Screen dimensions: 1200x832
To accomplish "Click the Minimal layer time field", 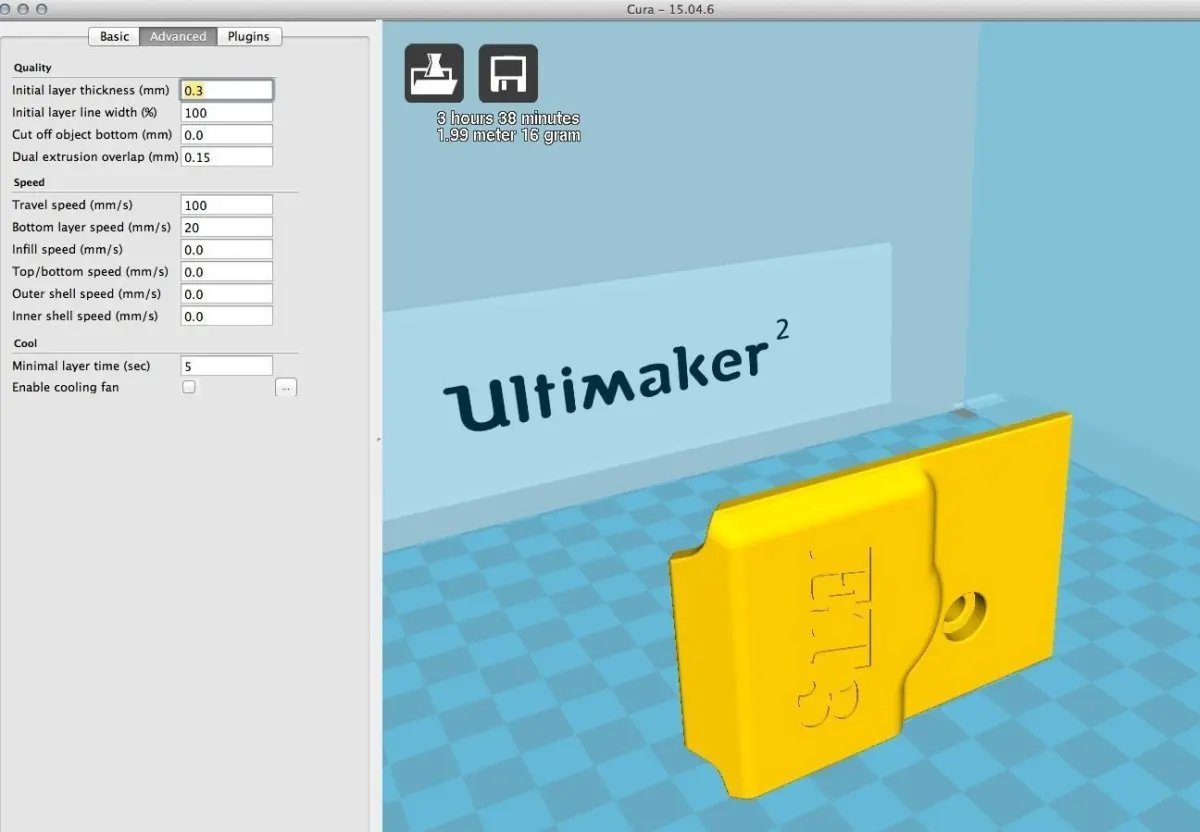I will pyautogui.click(x=227, y=366).
